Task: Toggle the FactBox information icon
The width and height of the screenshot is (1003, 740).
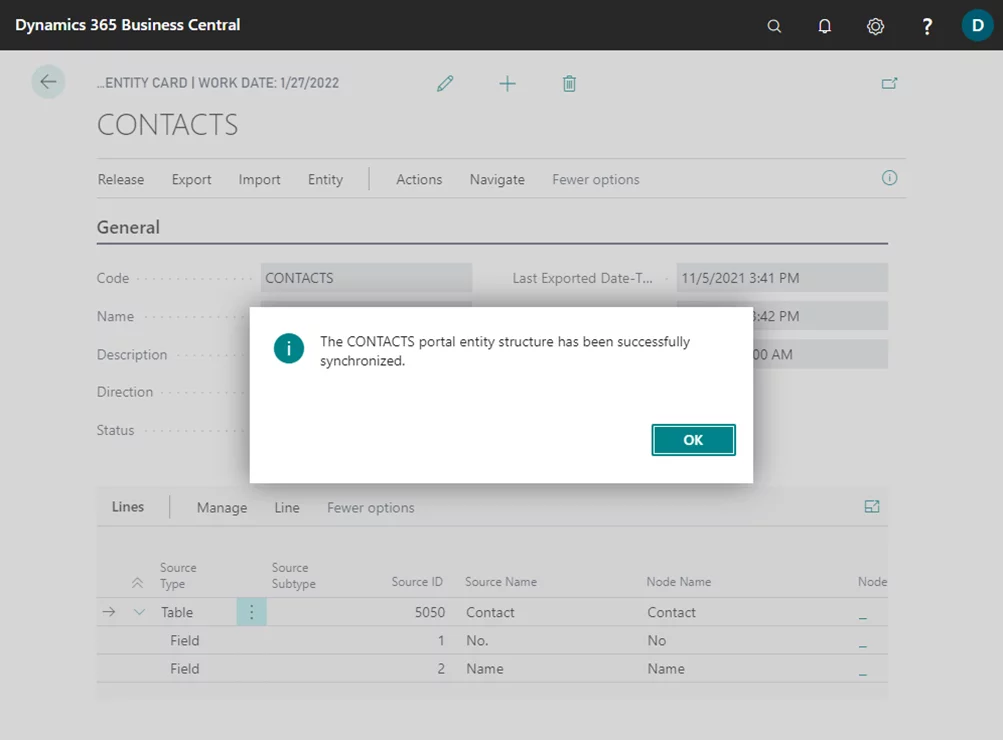Action: (889, 178)
